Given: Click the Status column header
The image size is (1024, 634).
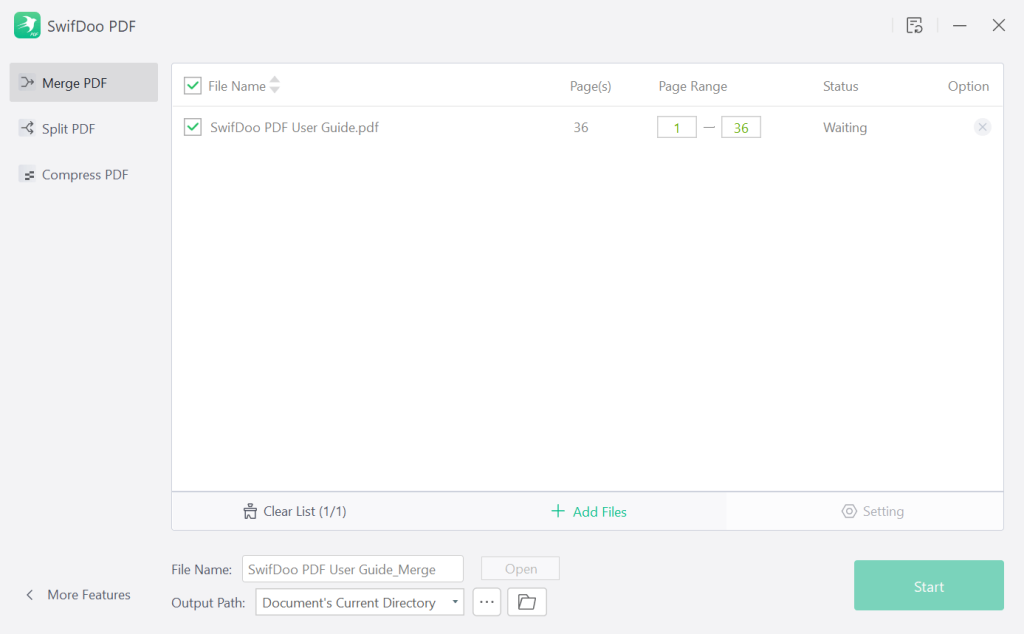Looking at the screenshot, I should [840, 86].
